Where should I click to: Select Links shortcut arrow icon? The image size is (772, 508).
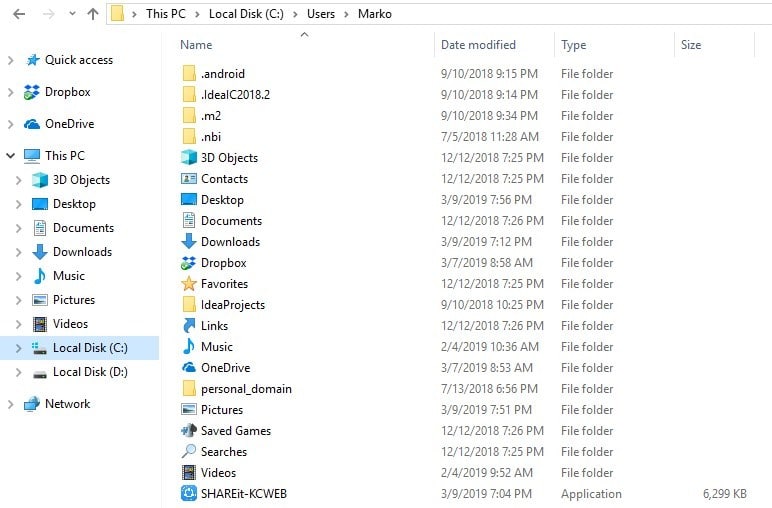coord(189,325)
